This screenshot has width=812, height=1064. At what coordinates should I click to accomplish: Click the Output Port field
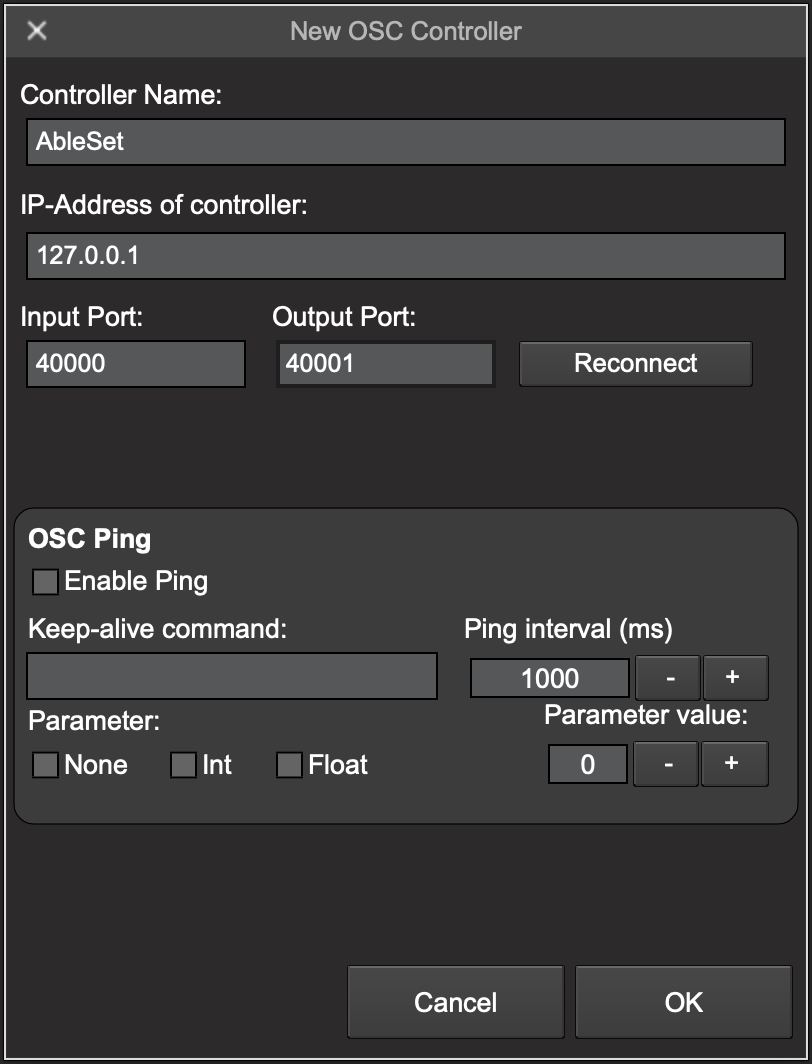[385, 364]
